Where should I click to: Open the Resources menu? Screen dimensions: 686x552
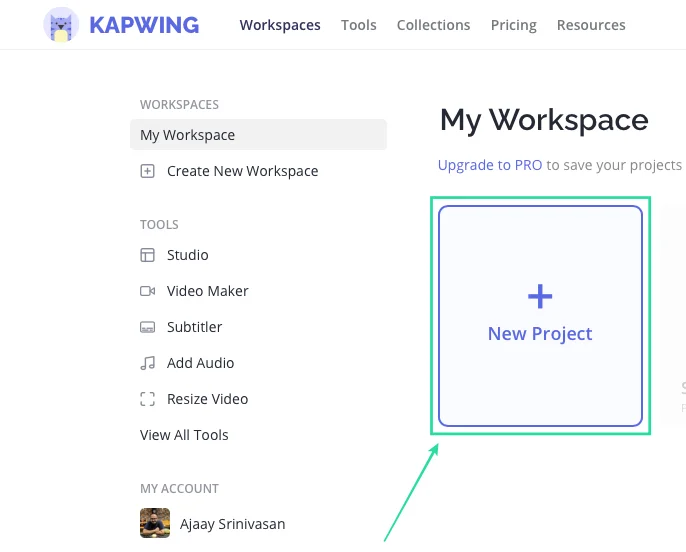[590, 25]
